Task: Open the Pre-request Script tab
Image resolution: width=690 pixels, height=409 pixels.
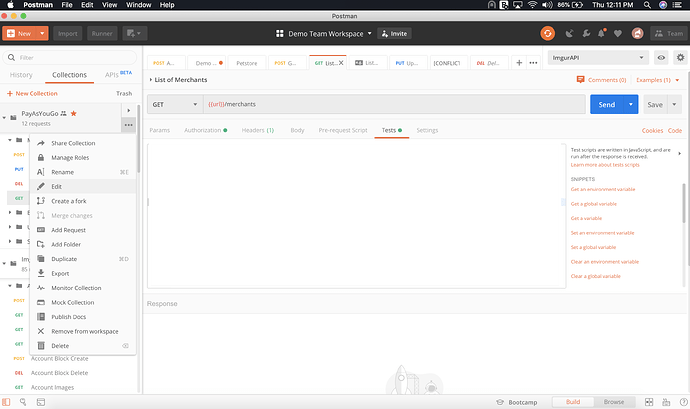Action: [343, 130]
